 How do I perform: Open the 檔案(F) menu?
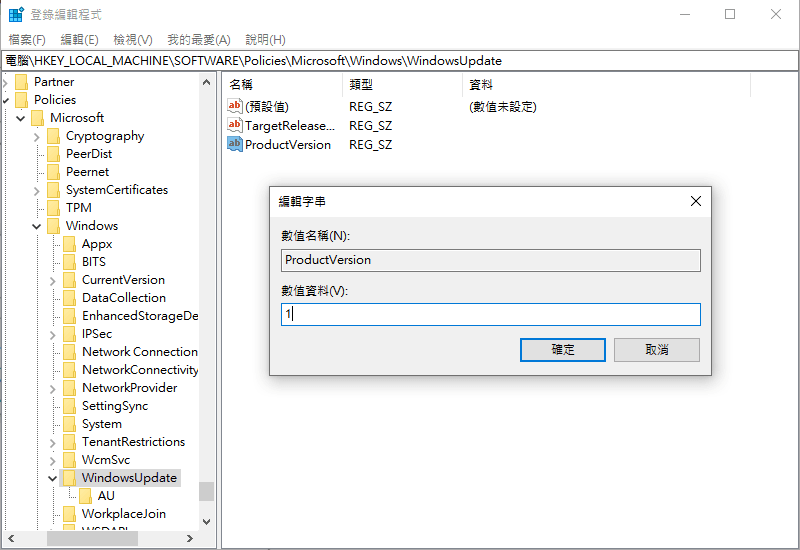coord(27,40)
